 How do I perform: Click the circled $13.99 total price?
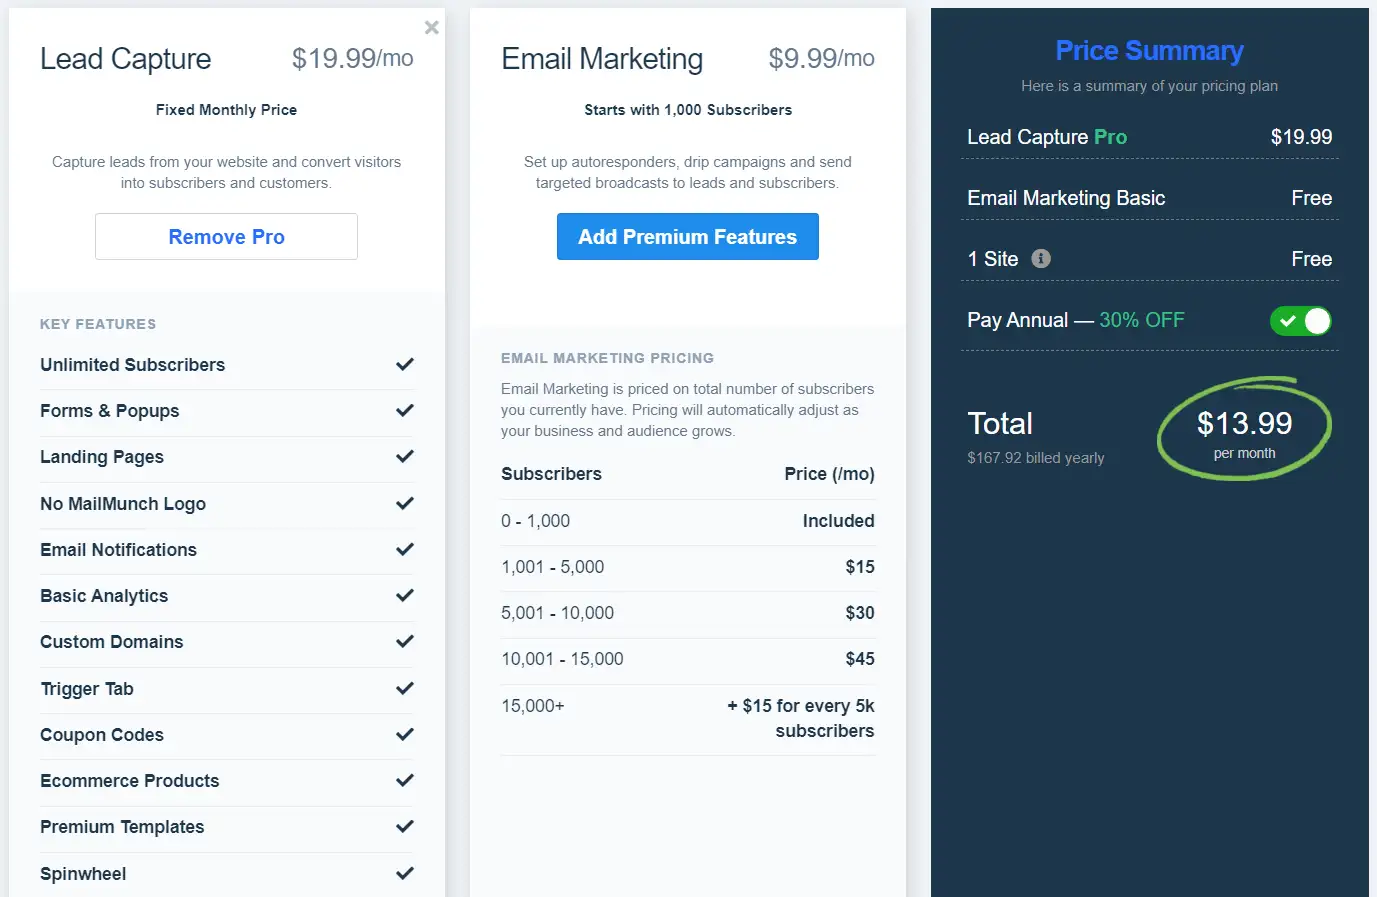(1244, 425)
